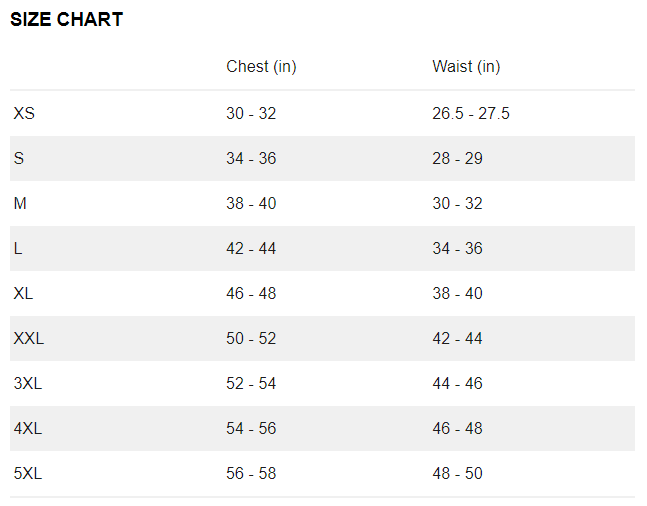
Task: Select the Chest (in) column header
Action: tap(261, 66)
